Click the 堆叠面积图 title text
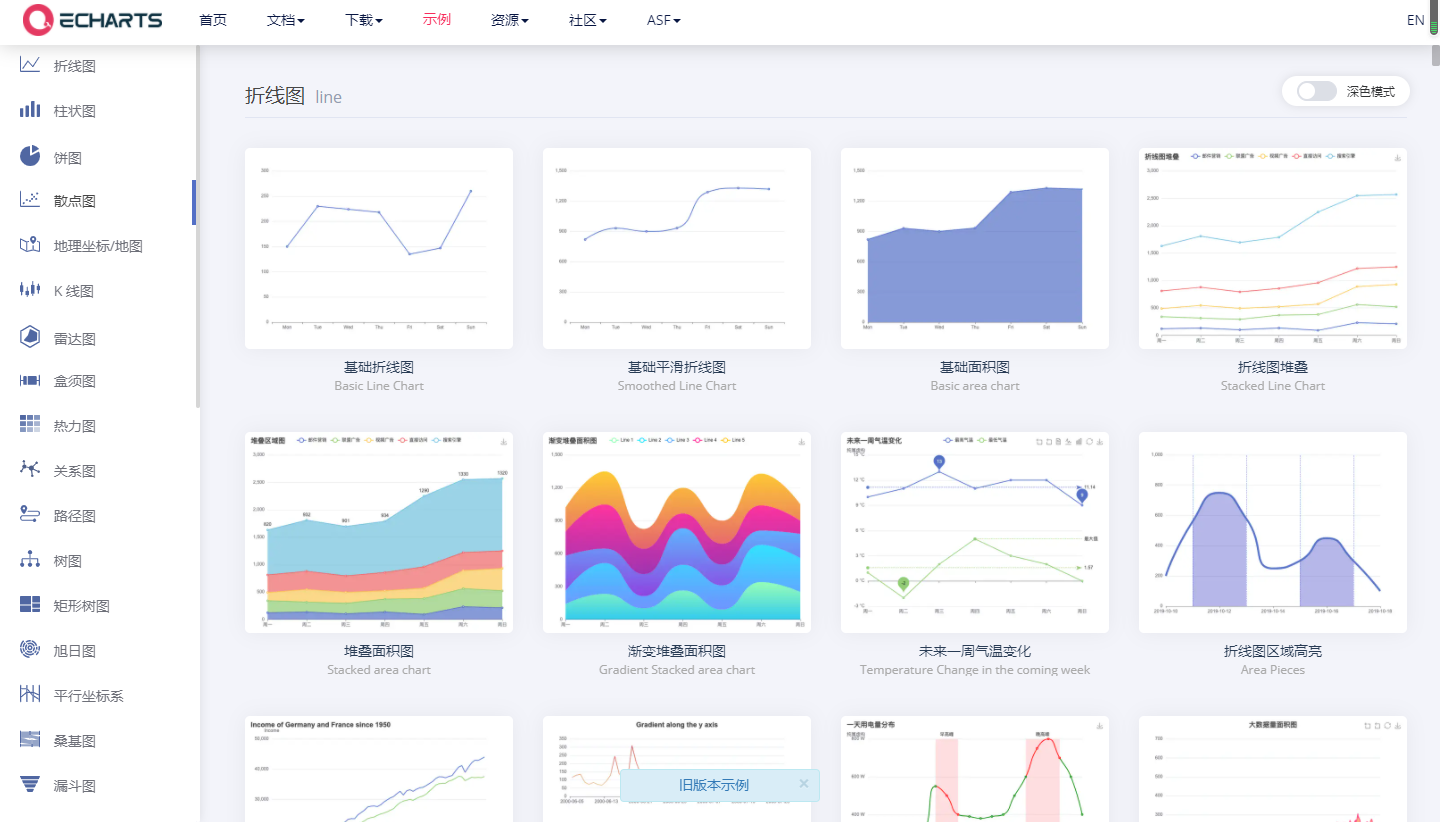 (379, 651)
